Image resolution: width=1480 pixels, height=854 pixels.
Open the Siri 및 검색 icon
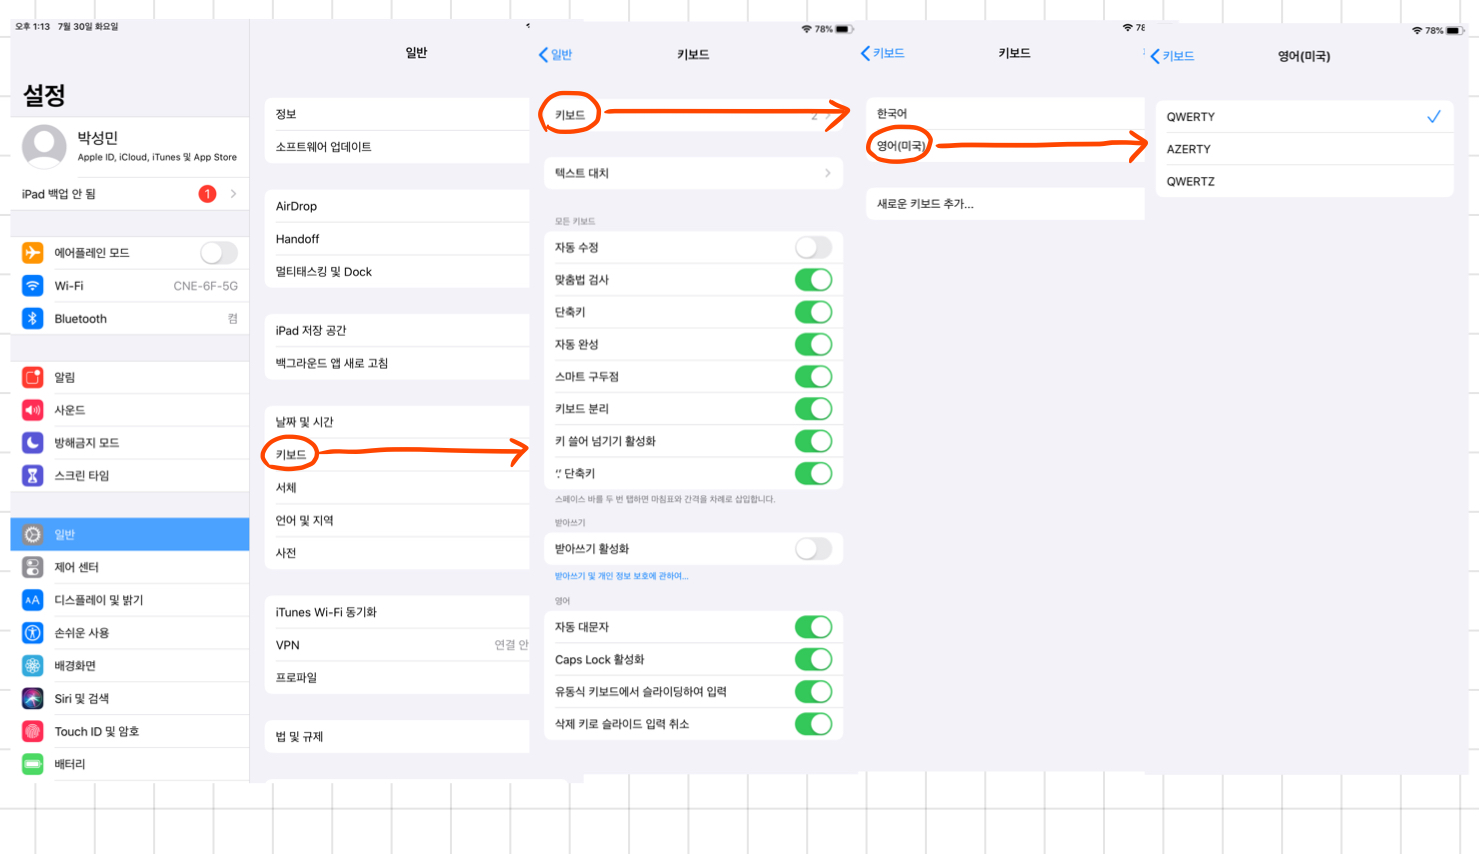tap(33, 699)
